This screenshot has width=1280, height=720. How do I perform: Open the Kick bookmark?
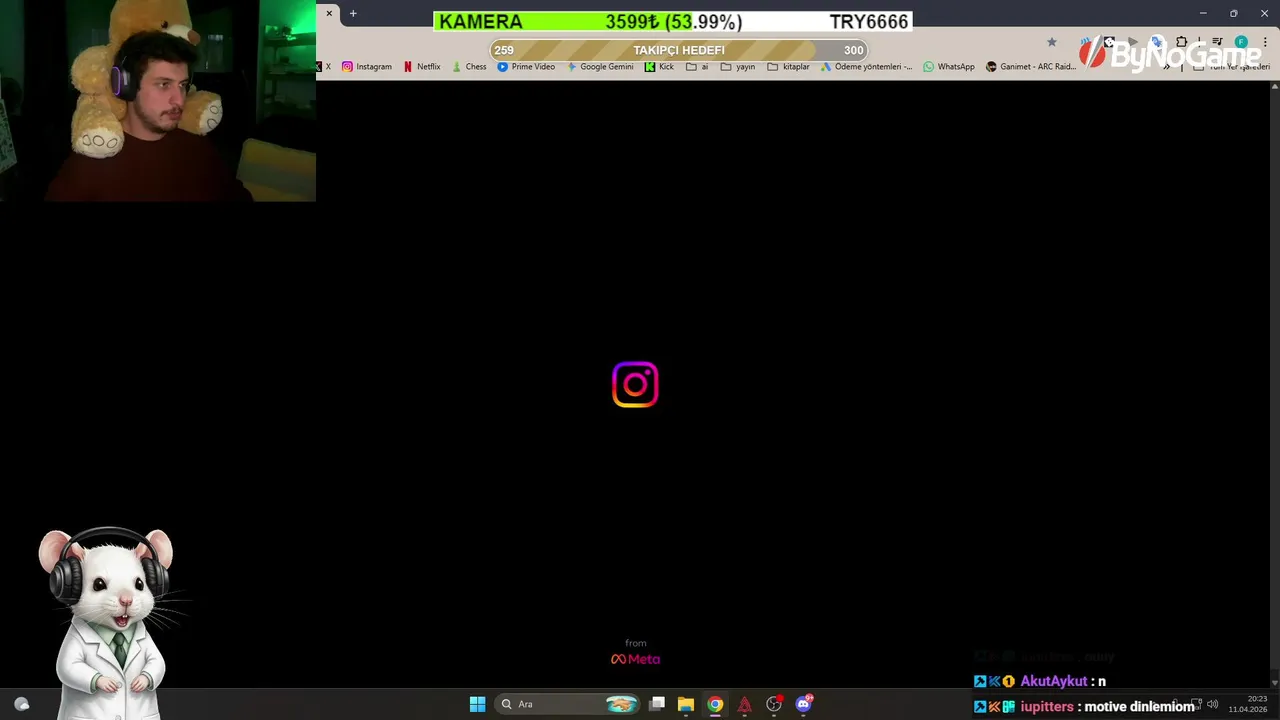pos(659,67)
